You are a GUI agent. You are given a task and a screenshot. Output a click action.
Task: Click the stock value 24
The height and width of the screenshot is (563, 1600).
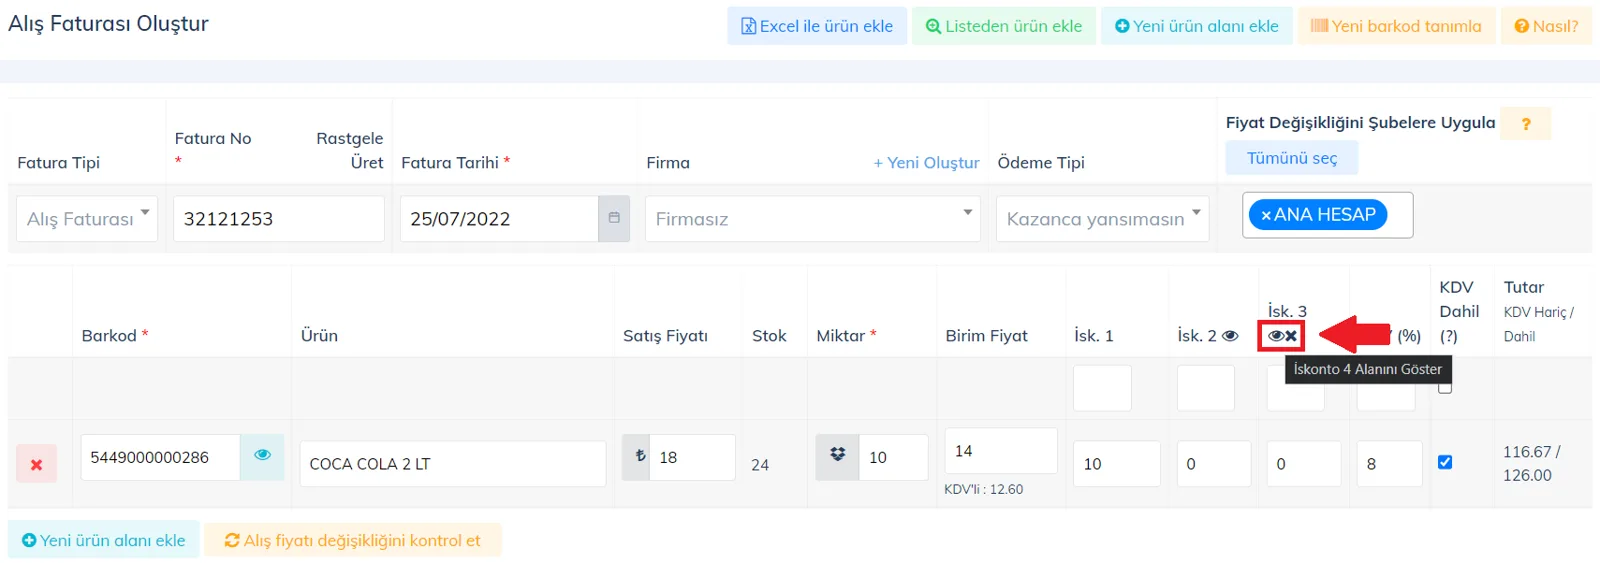pos(760,465)
